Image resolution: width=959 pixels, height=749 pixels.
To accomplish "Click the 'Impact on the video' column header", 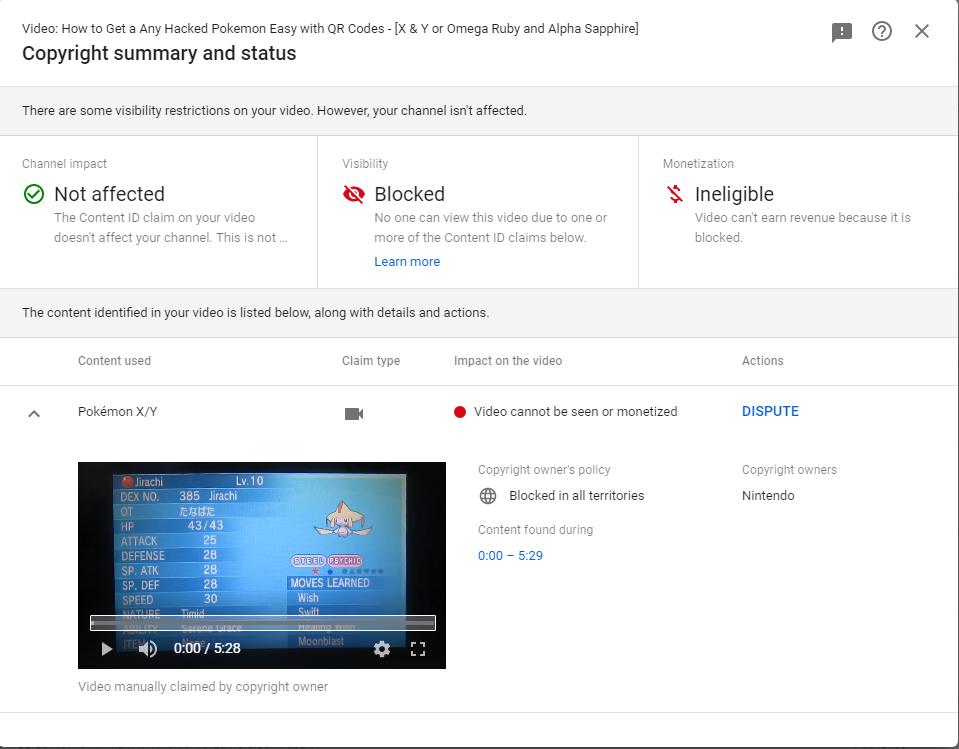I will 508,361.
